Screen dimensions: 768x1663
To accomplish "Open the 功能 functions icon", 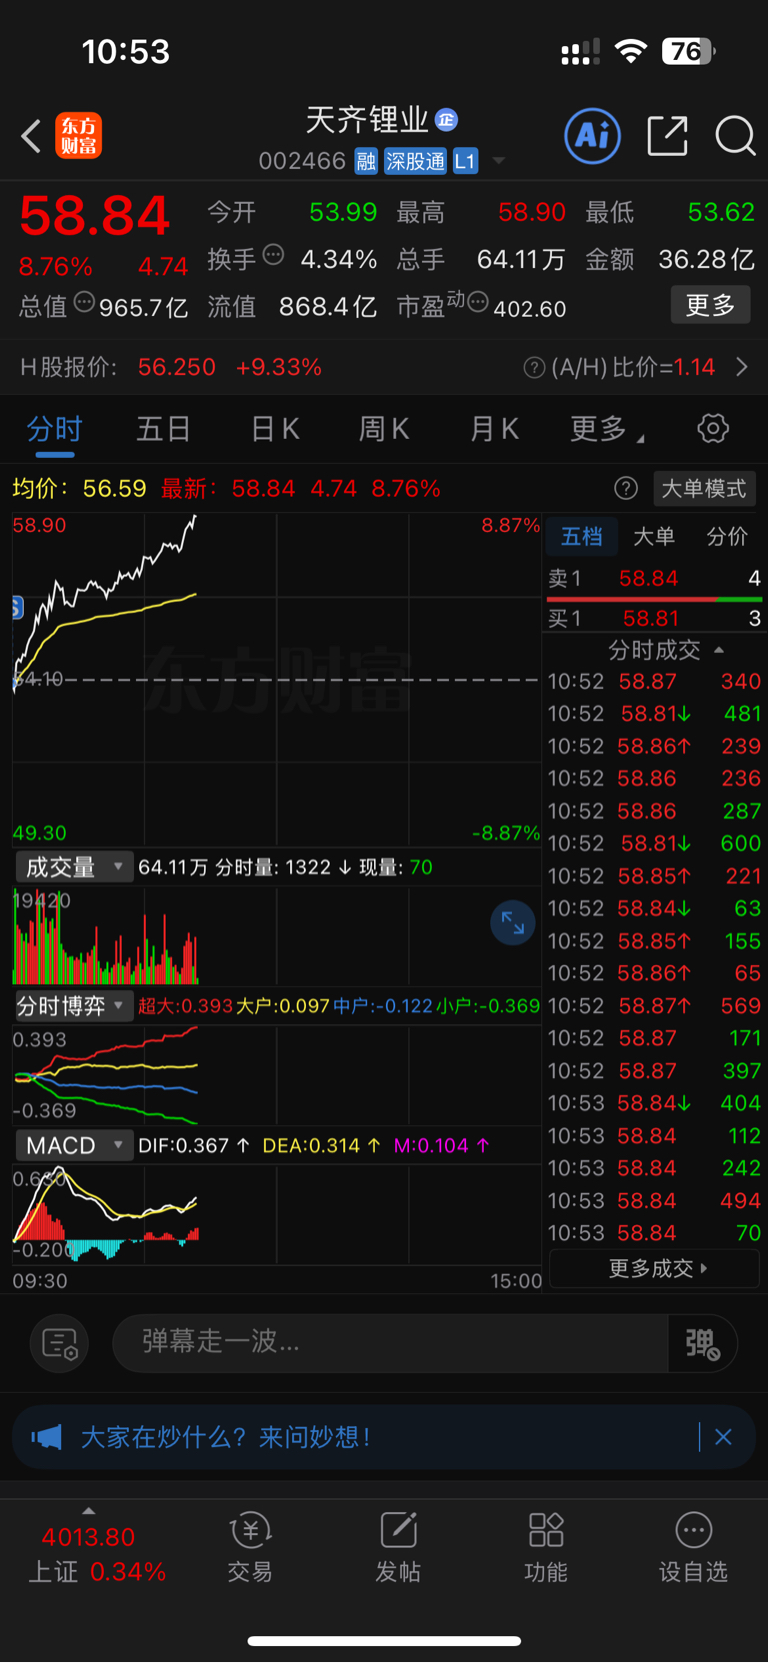I will click(546, 1547).
